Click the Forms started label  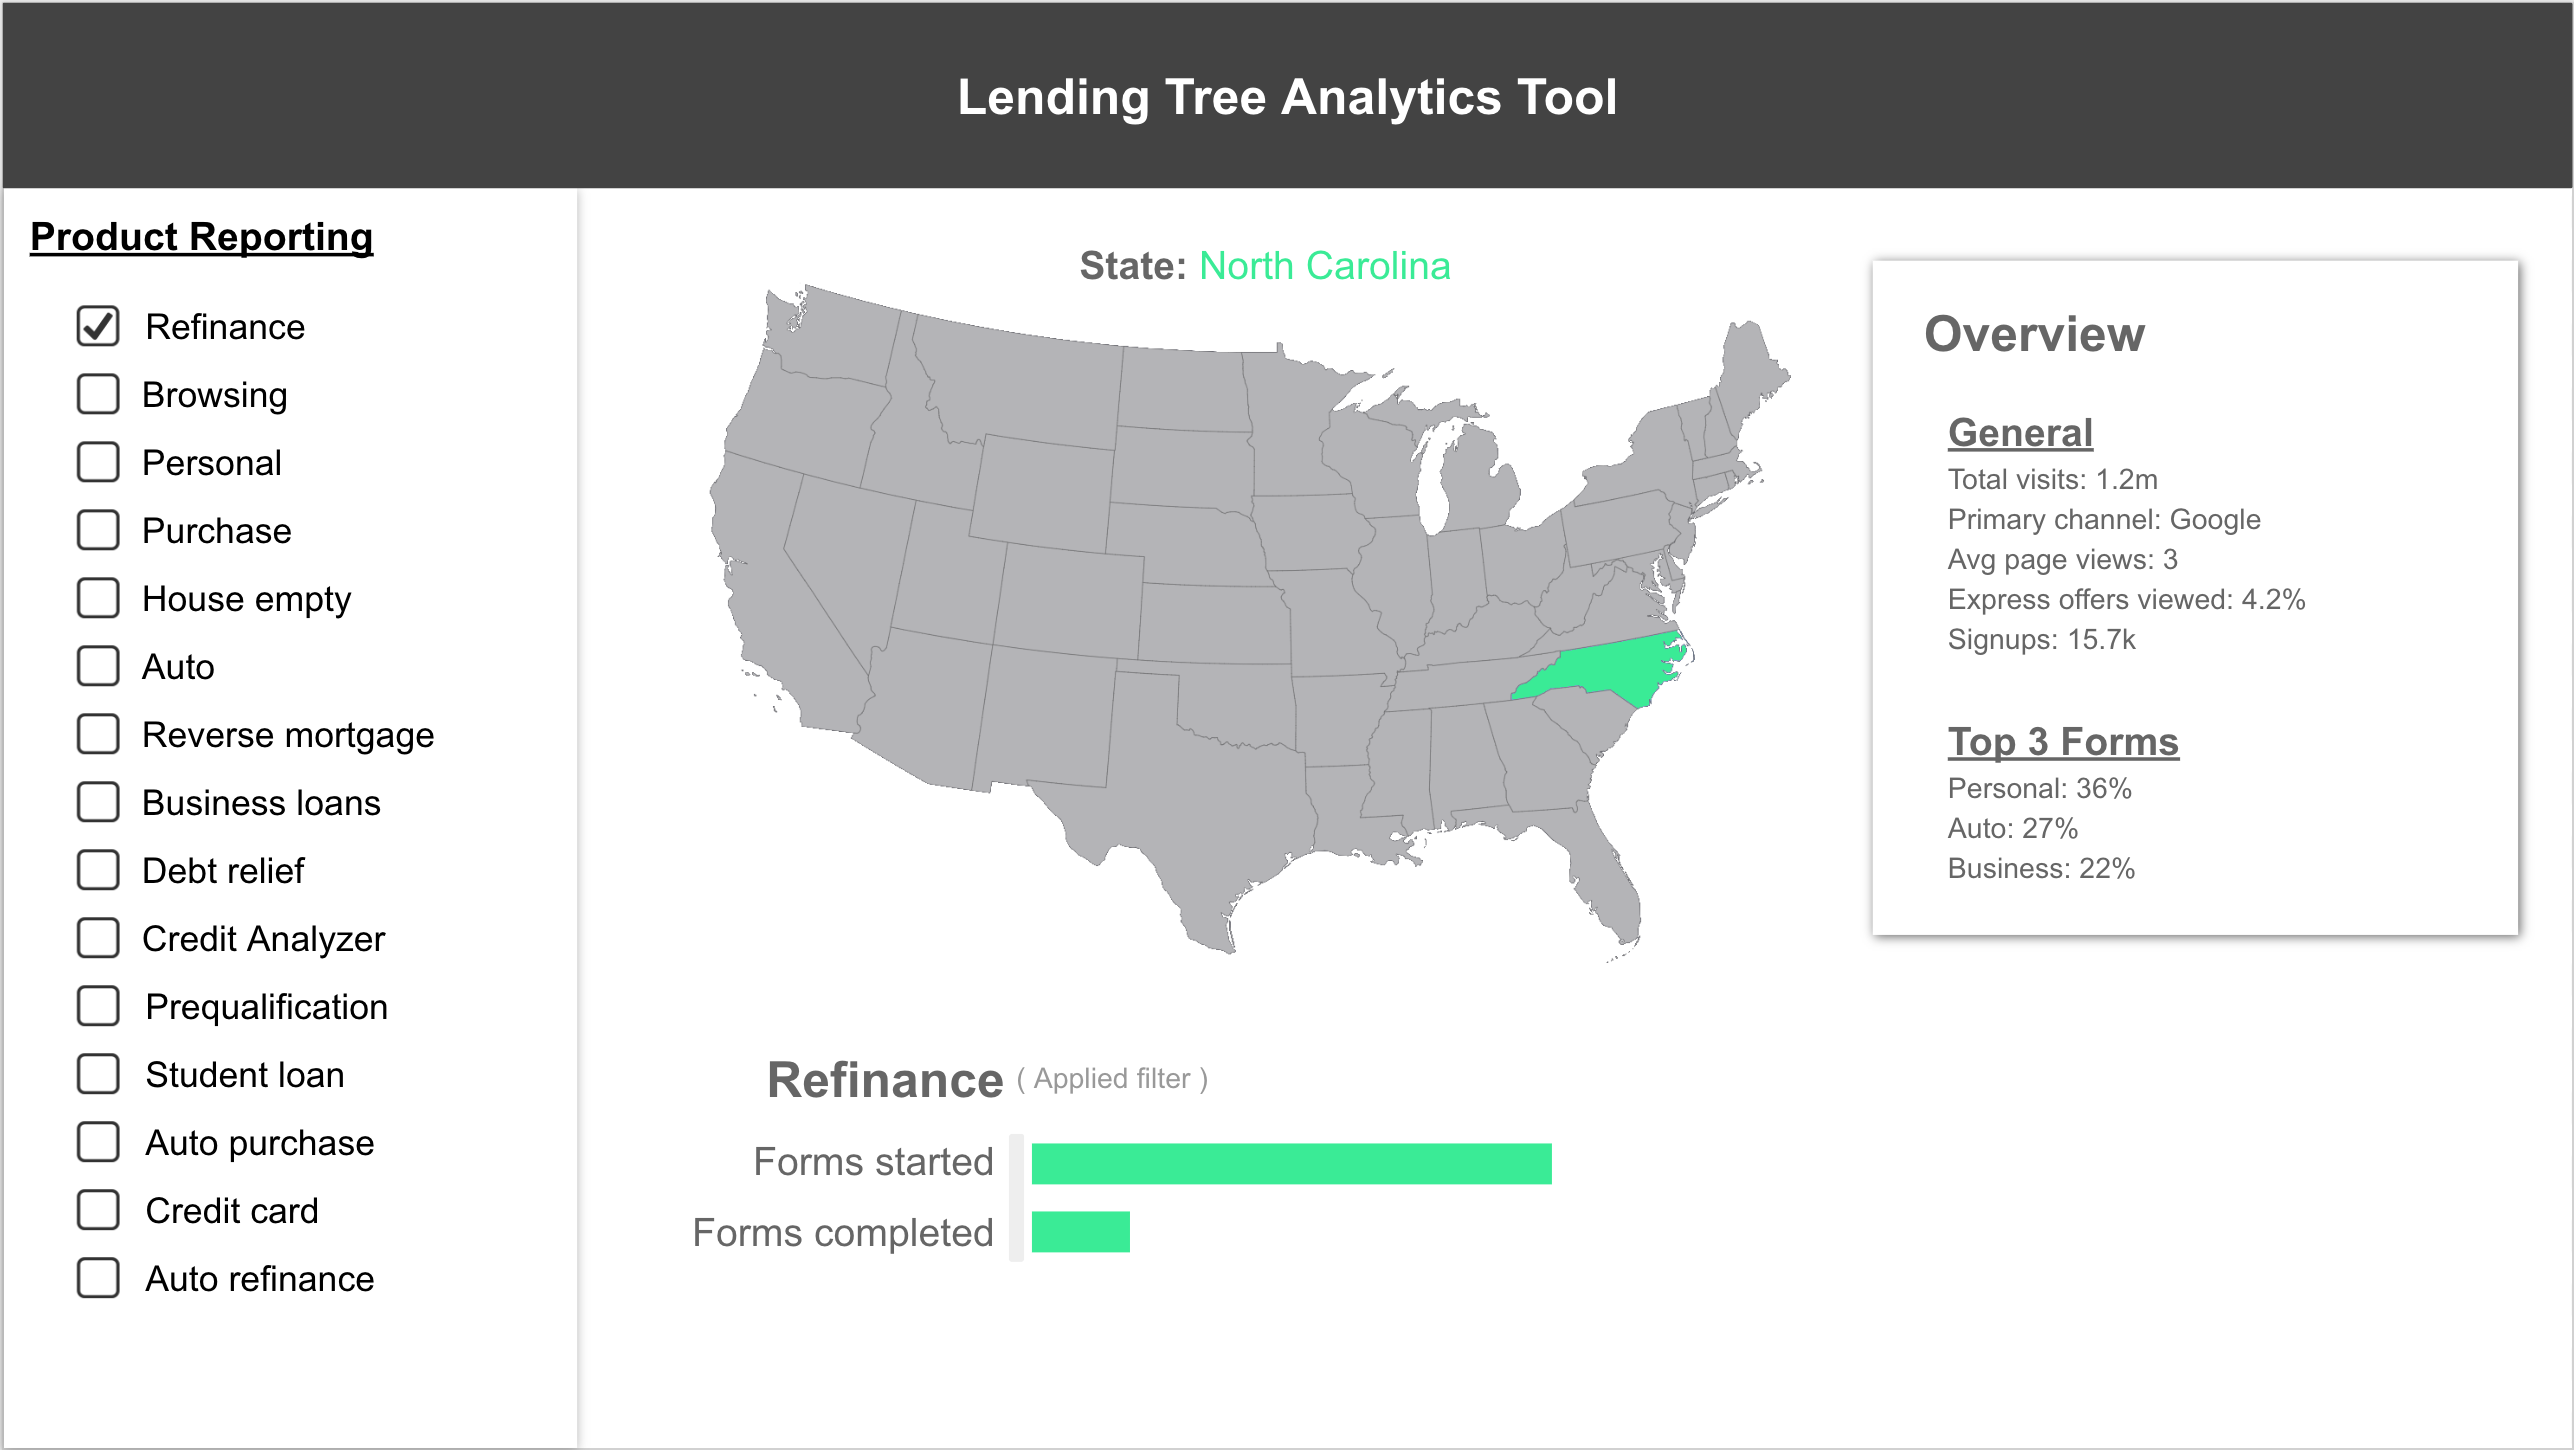click(873, 1162)
